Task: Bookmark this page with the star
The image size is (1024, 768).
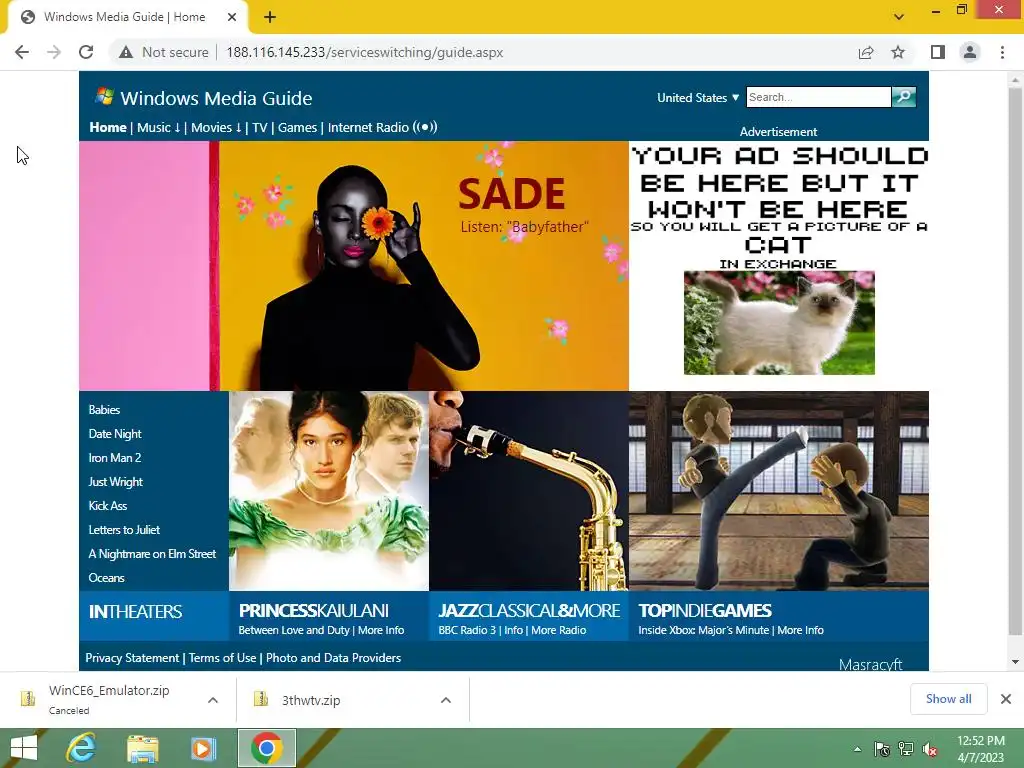Action: click(898, 52)
